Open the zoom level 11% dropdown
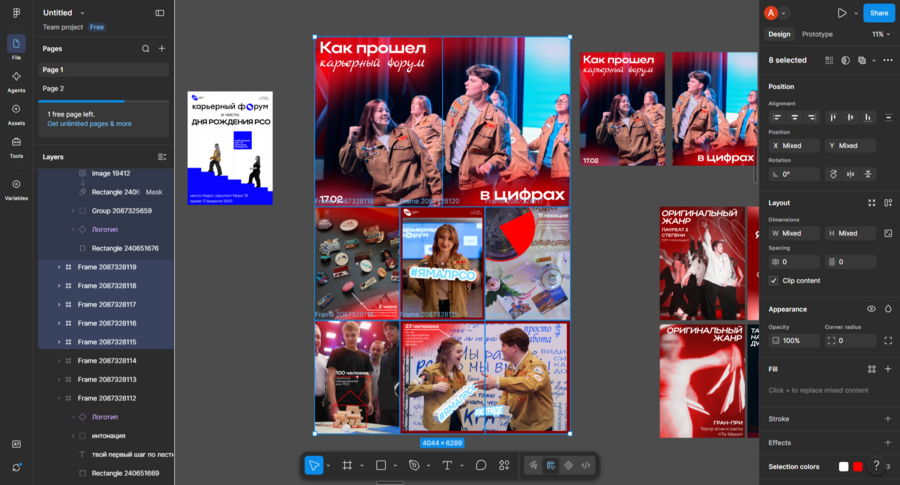 click(881, 34)
